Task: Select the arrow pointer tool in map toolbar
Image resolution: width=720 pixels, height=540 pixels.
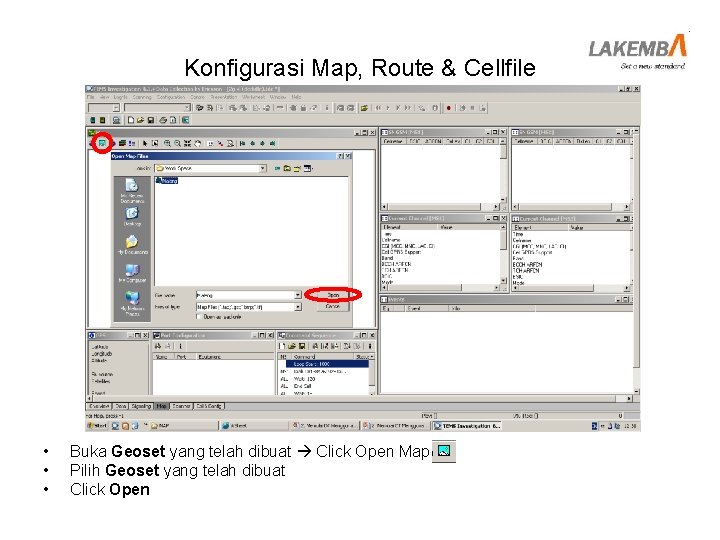Action: 145,143
